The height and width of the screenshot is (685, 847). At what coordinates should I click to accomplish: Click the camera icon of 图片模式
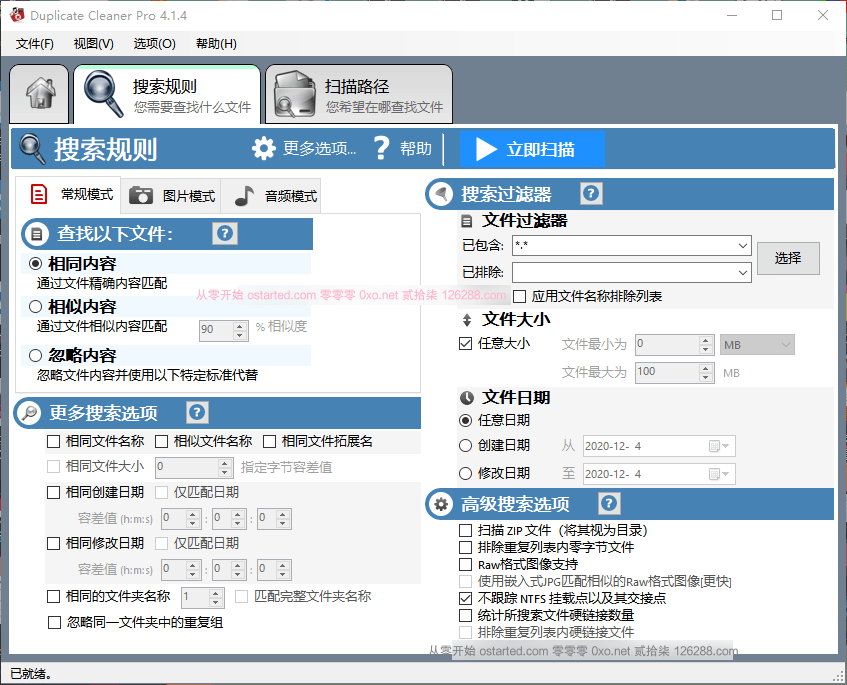(x=141, y=195)
